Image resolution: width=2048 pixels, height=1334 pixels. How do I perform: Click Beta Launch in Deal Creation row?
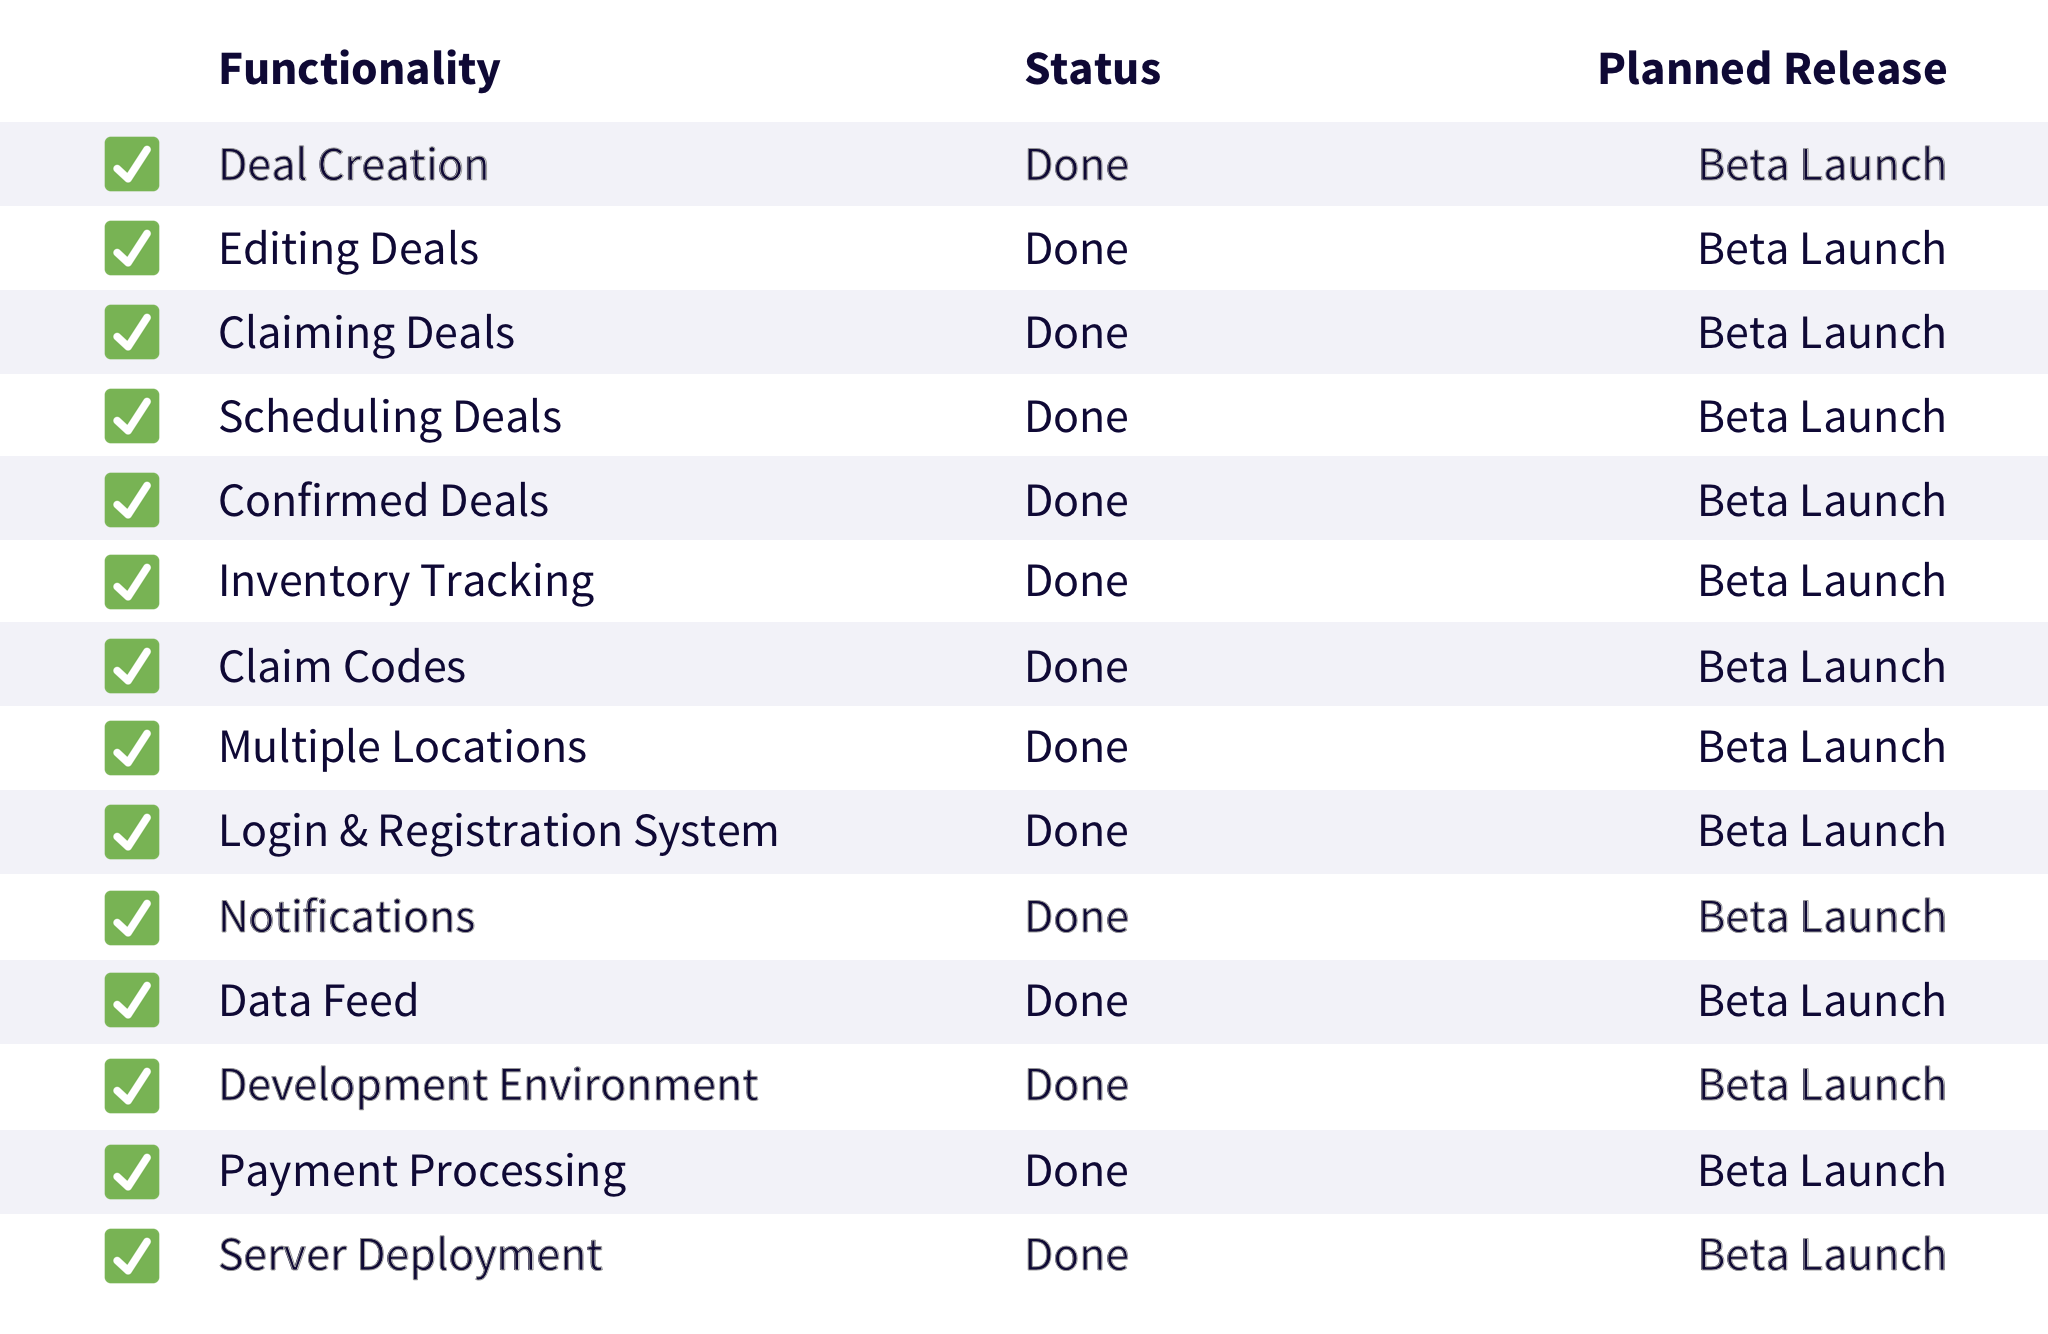(x=1821, y=165)
